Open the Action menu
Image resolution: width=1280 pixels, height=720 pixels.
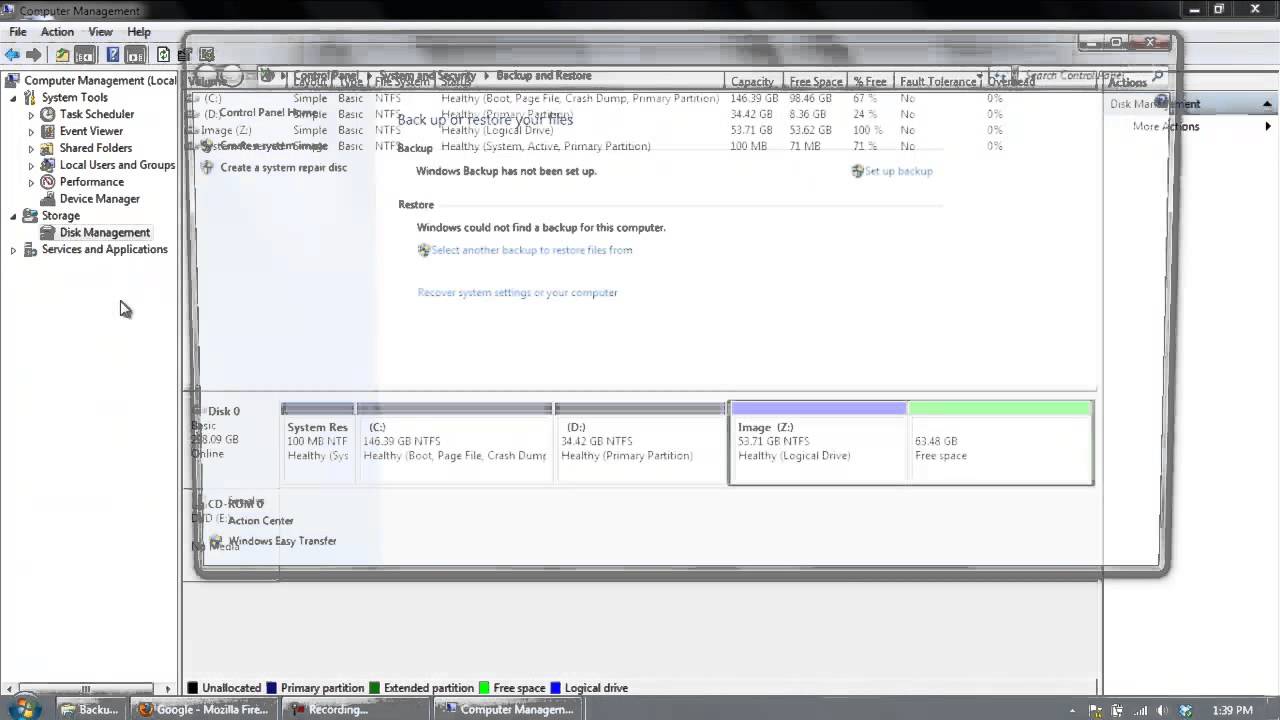(57, 32)
